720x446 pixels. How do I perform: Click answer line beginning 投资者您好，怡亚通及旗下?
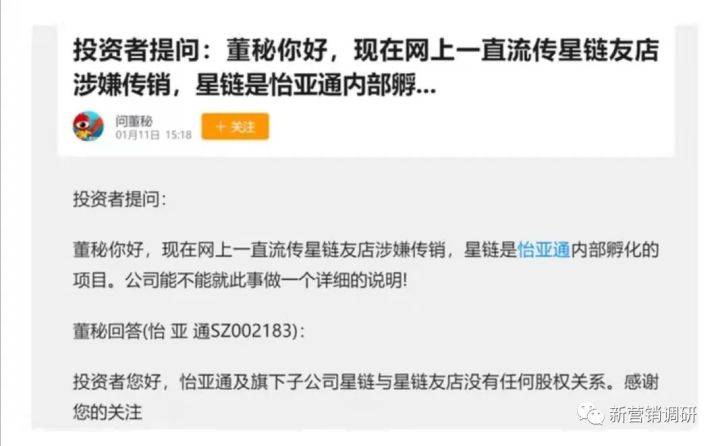click(366, 382)
